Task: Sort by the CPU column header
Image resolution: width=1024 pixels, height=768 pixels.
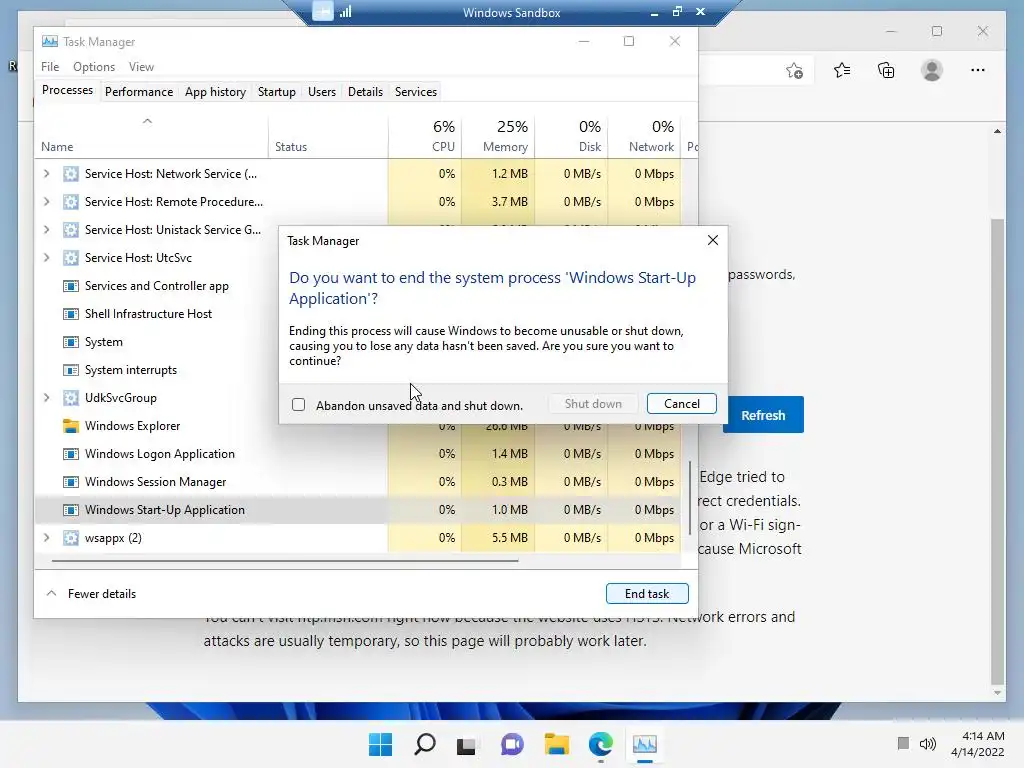Action: tap(425, 137)
